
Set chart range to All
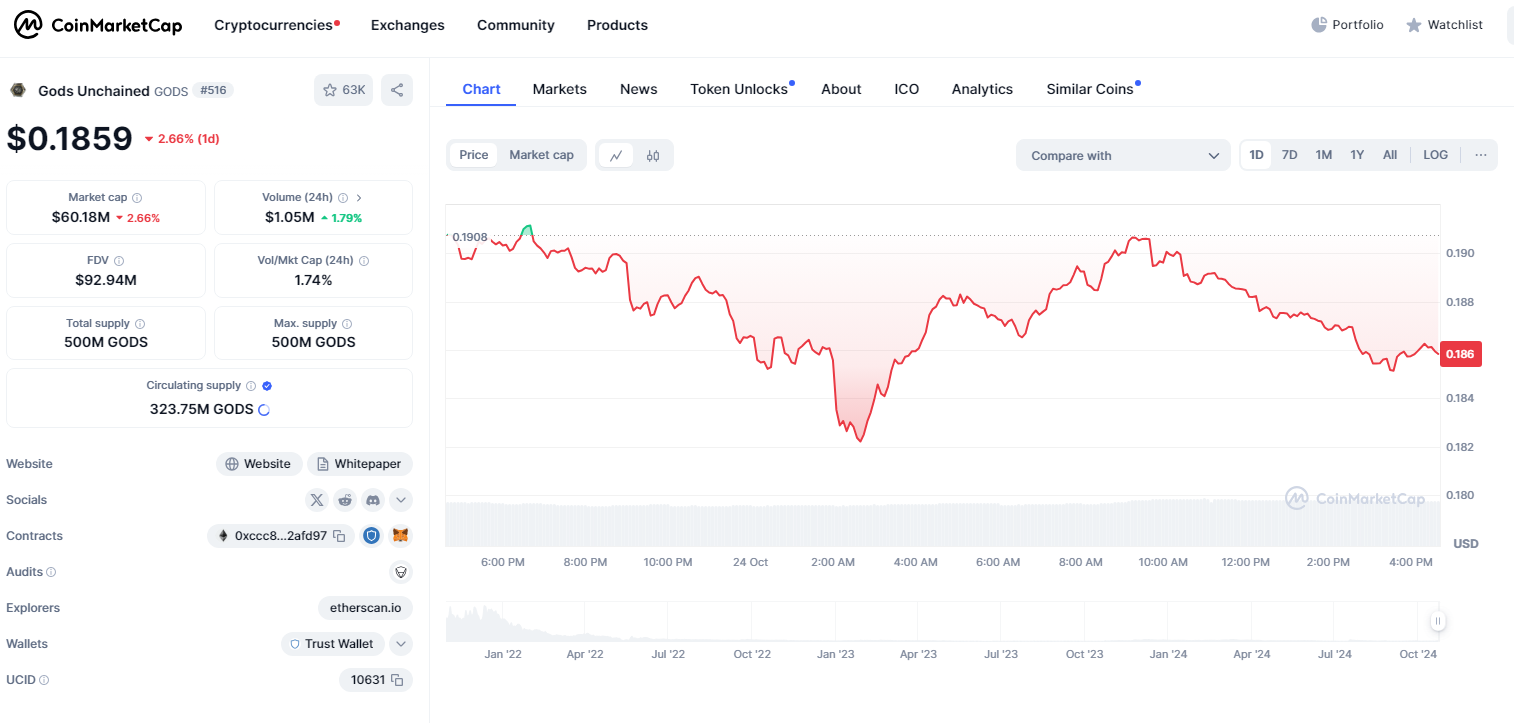tap(1390, 155)
